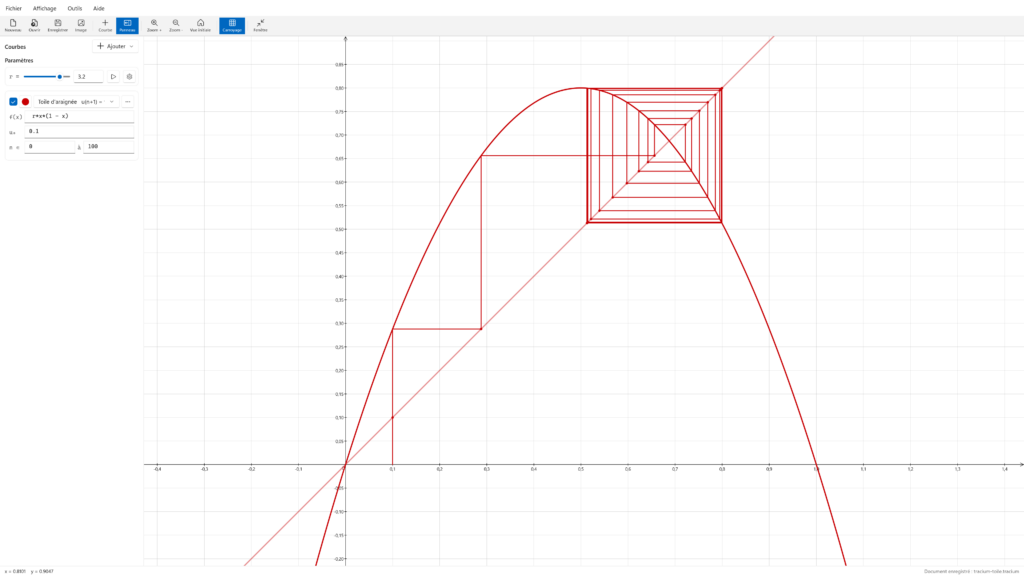Click the Fenêtre fit-window icon

pos(261,25)
